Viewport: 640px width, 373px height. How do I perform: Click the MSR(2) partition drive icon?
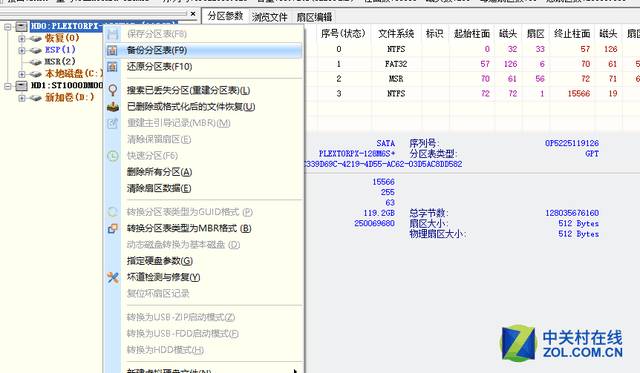click(36, 62)
